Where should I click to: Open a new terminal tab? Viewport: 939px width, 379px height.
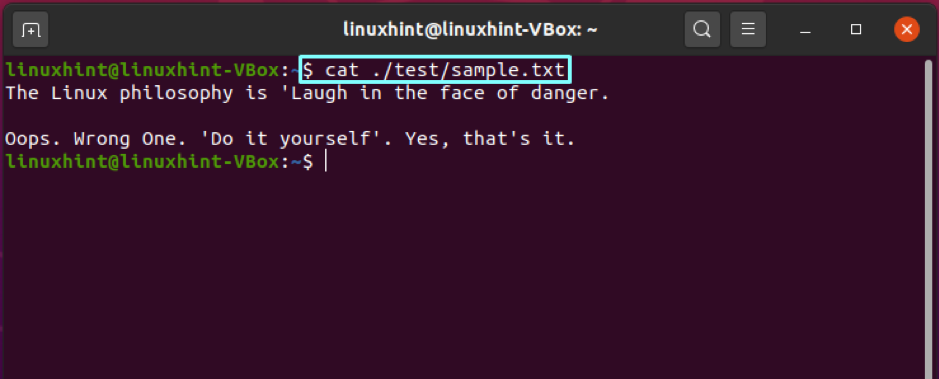tap(30, 29)
